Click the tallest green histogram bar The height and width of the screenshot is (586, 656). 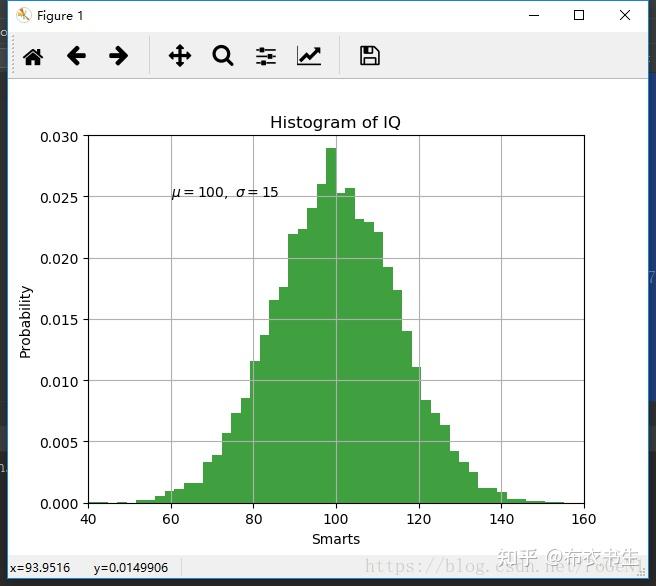tap(331, 325)
